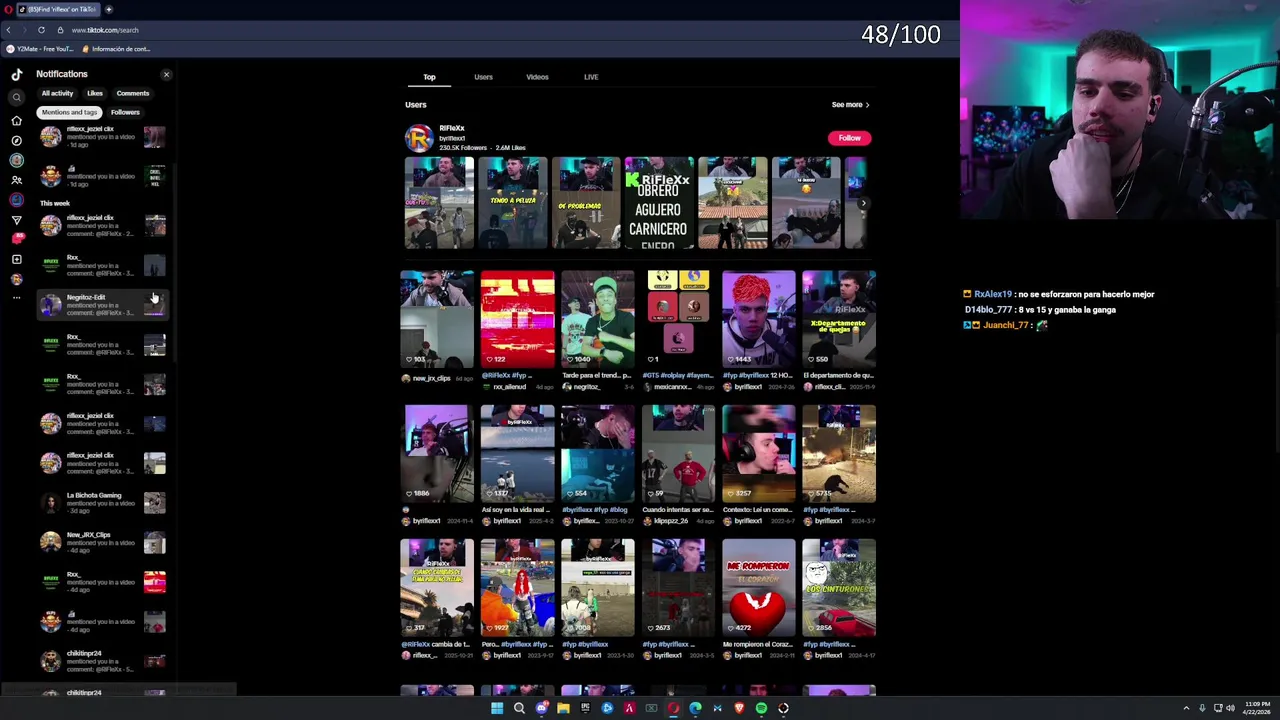Open the profile avatar icon in sidebar
The image size is (1280, 720).
[16, 279]
